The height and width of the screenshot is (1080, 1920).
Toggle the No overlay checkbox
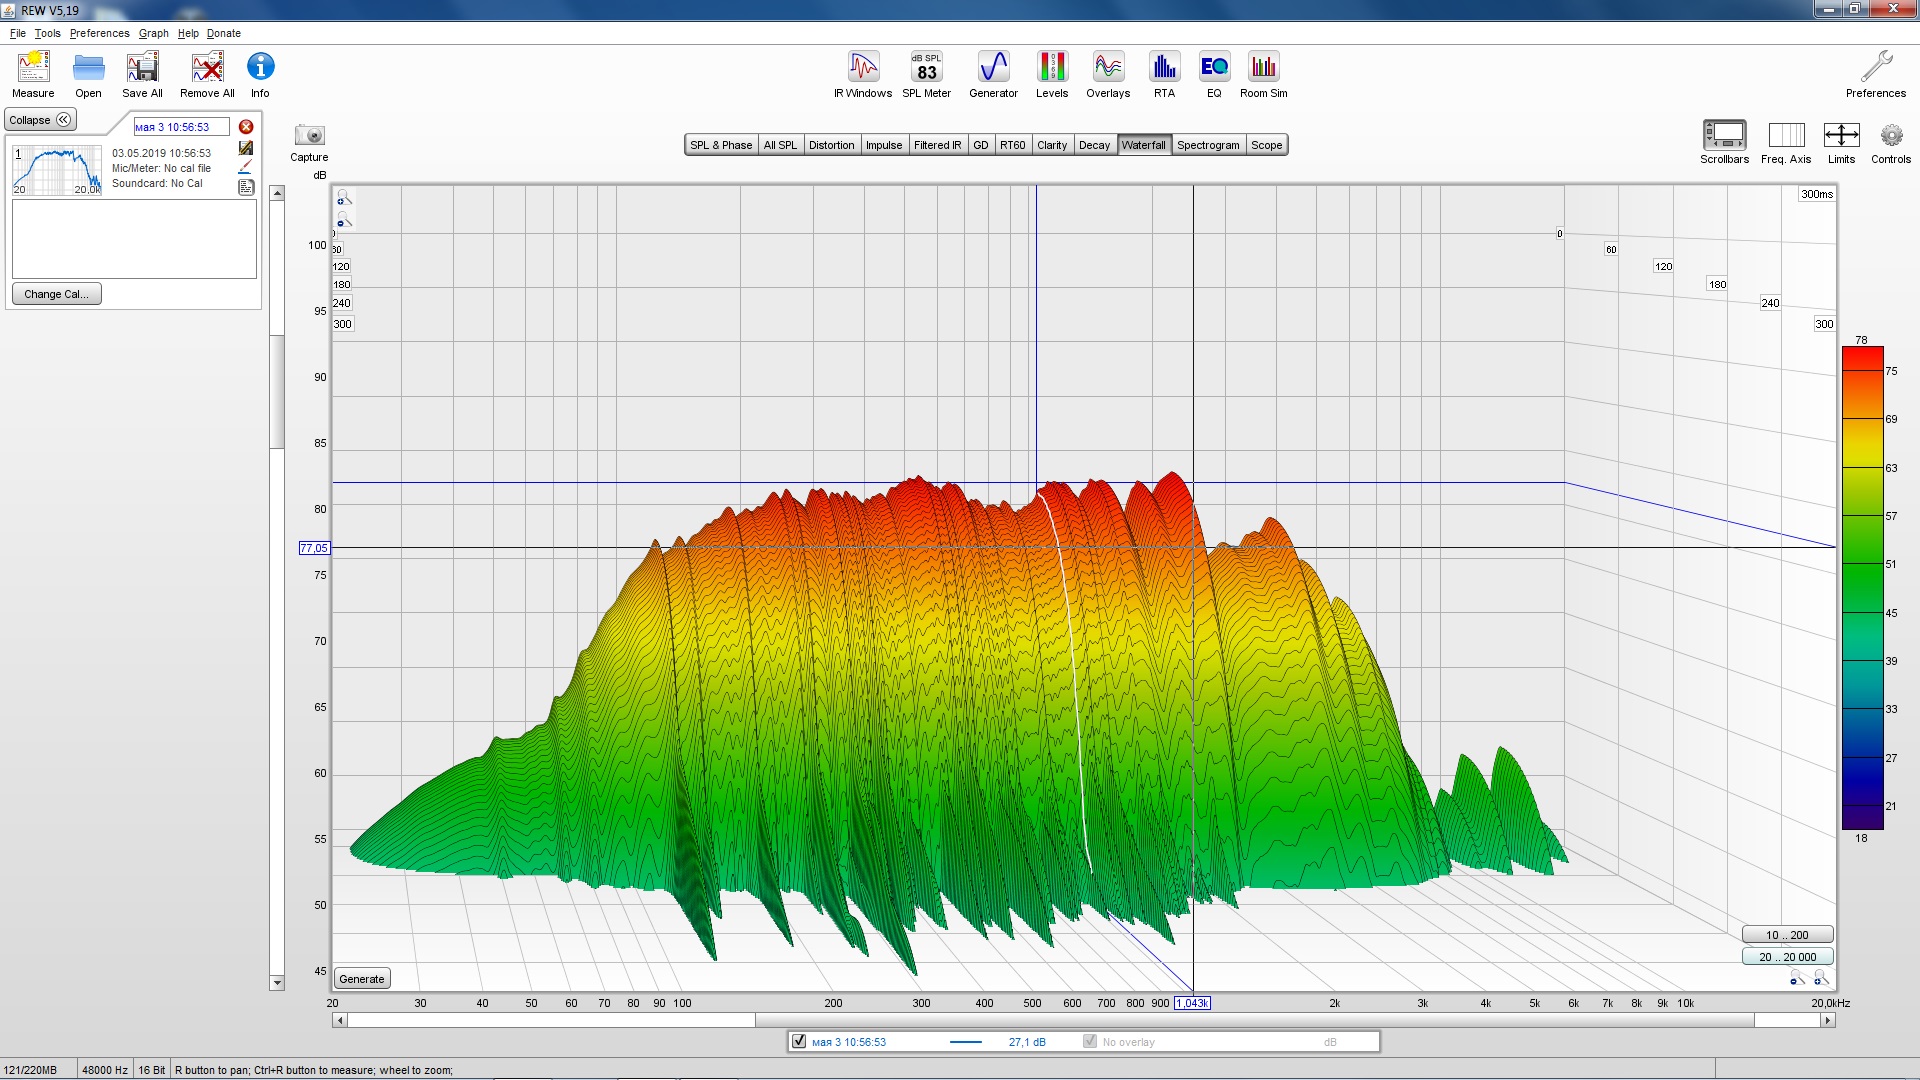tap(1090, 1041)
